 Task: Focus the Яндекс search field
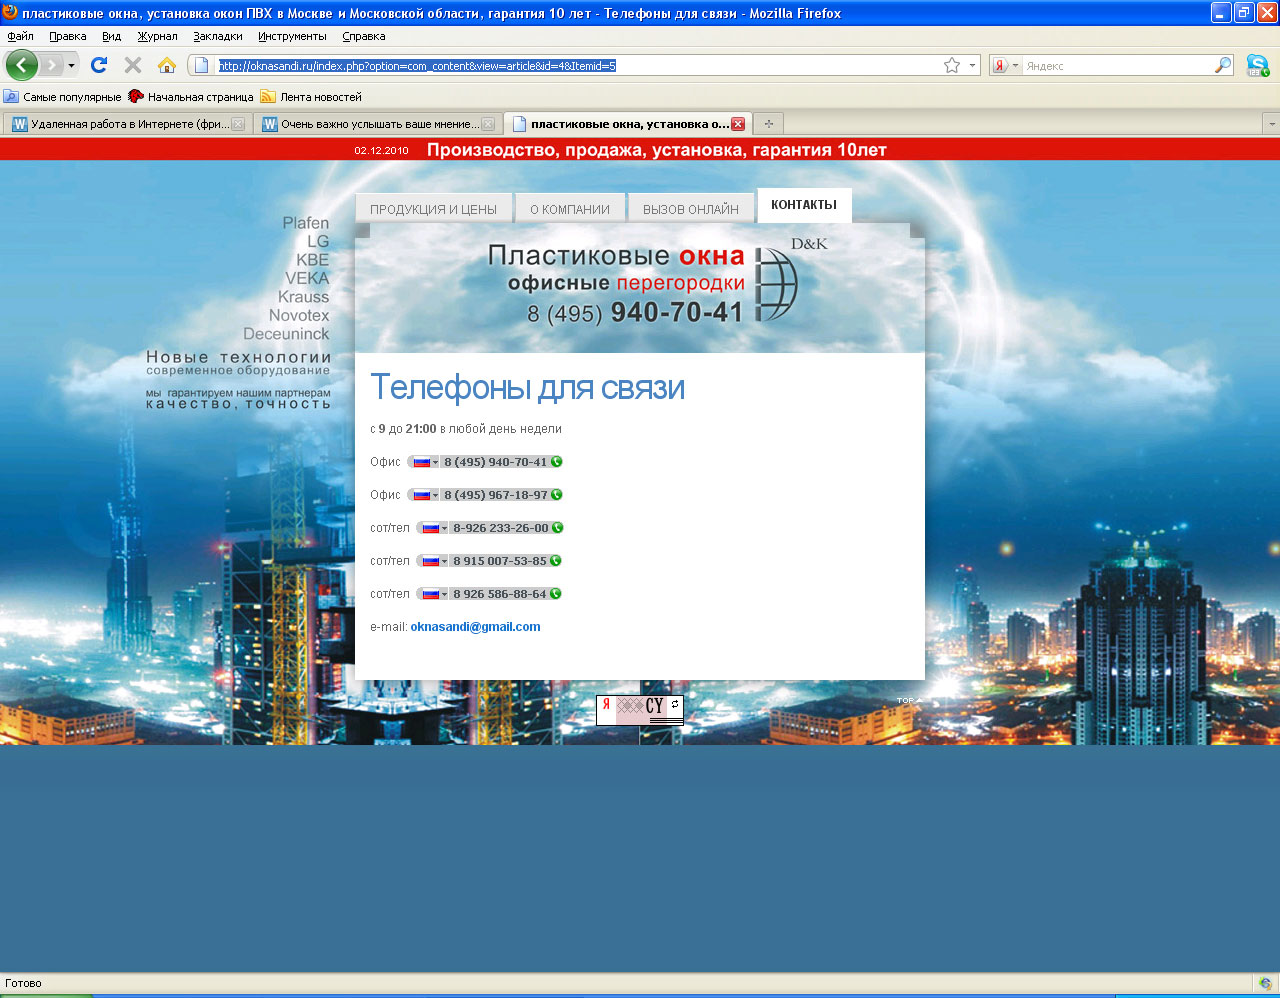coord(1117,66)
